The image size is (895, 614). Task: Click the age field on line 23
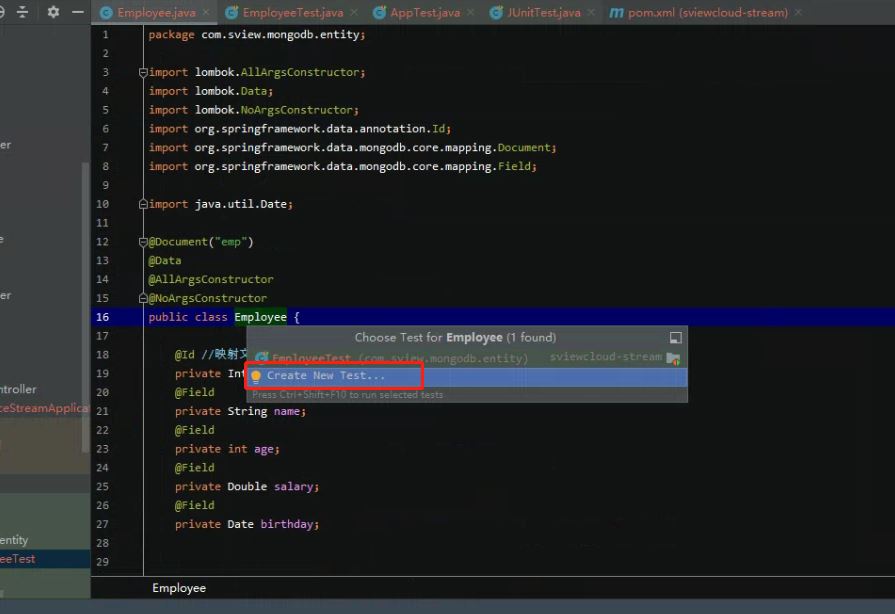264,449
